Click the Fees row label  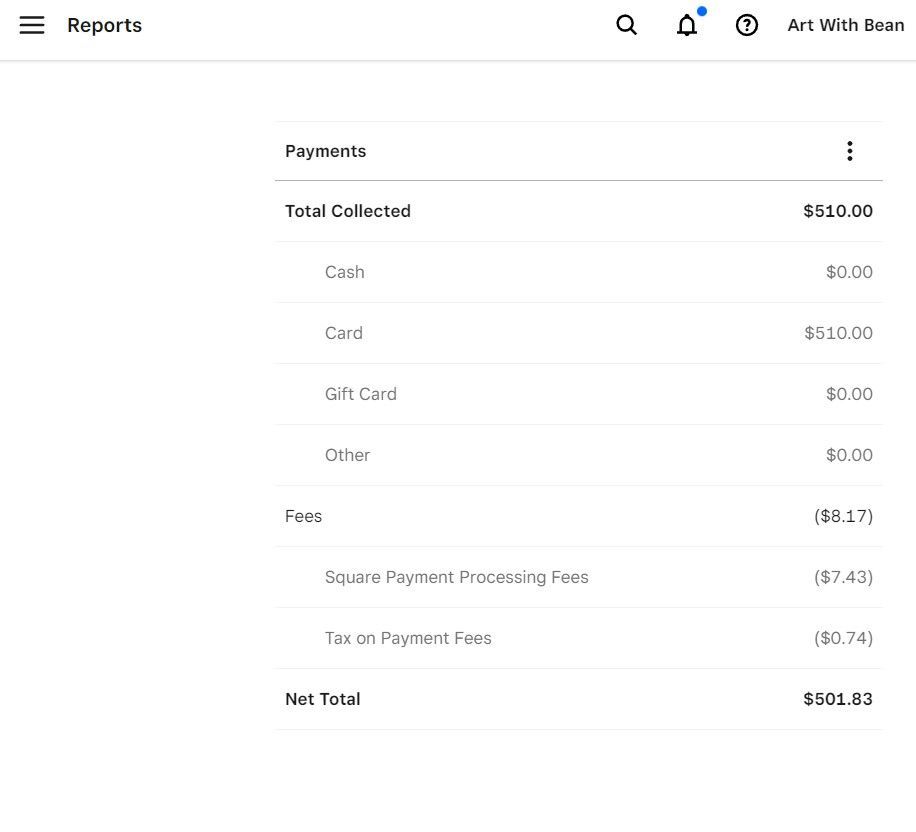304,516
